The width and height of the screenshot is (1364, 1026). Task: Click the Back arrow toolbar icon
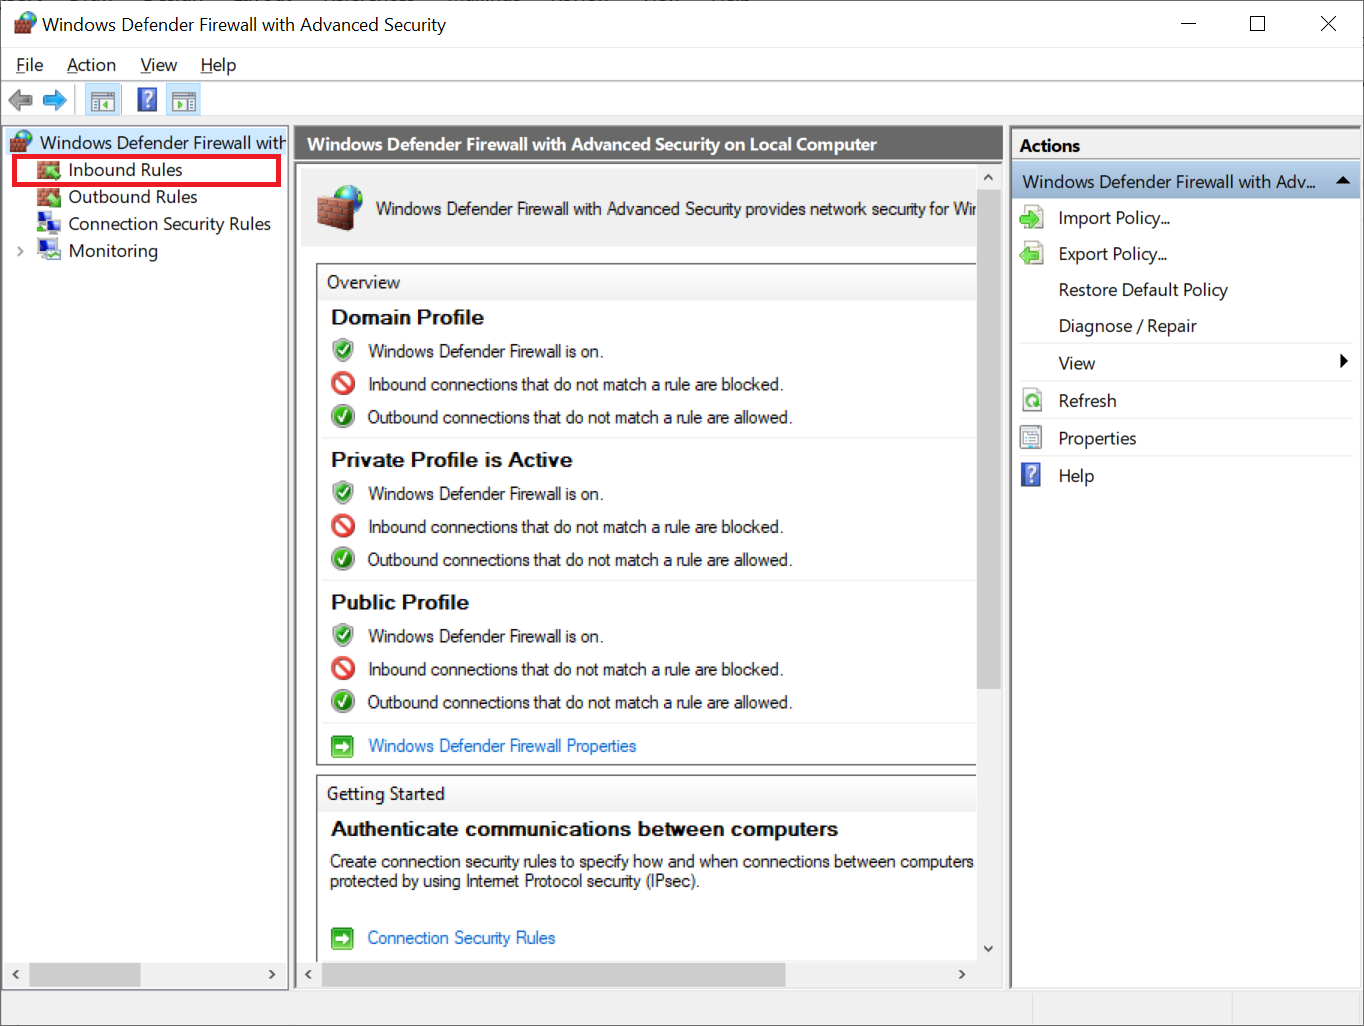point(20,100)
